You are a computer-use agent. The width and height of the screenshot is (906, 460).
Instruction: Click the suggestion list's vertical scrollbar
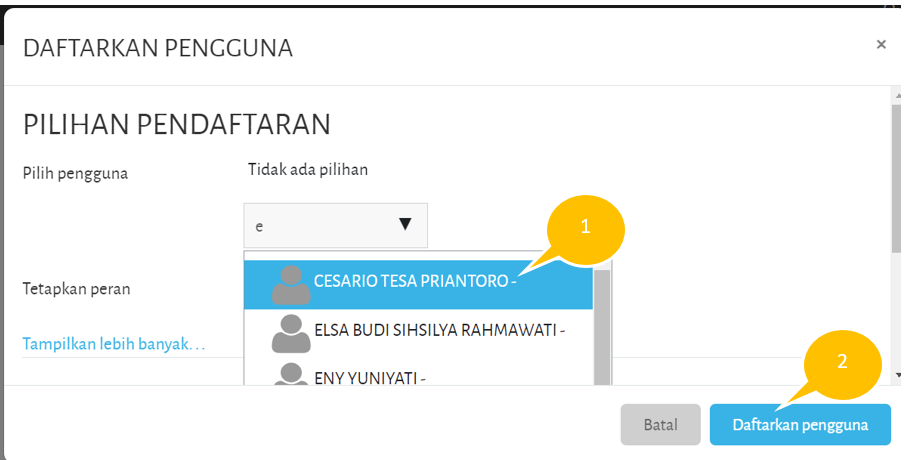602,330
